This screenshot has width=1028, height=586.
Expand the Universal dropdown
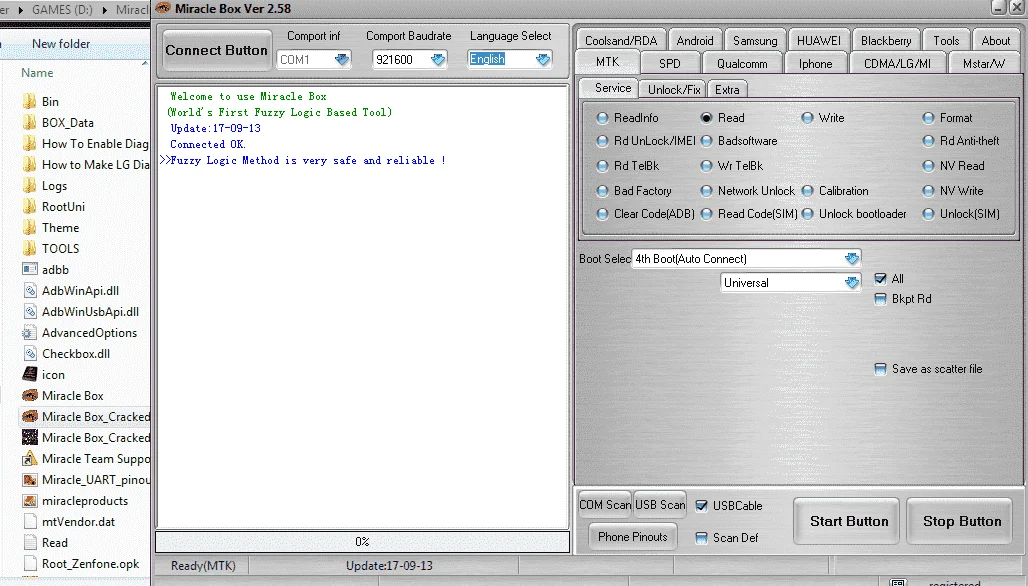pyautogui.click(x=852, y=283)
